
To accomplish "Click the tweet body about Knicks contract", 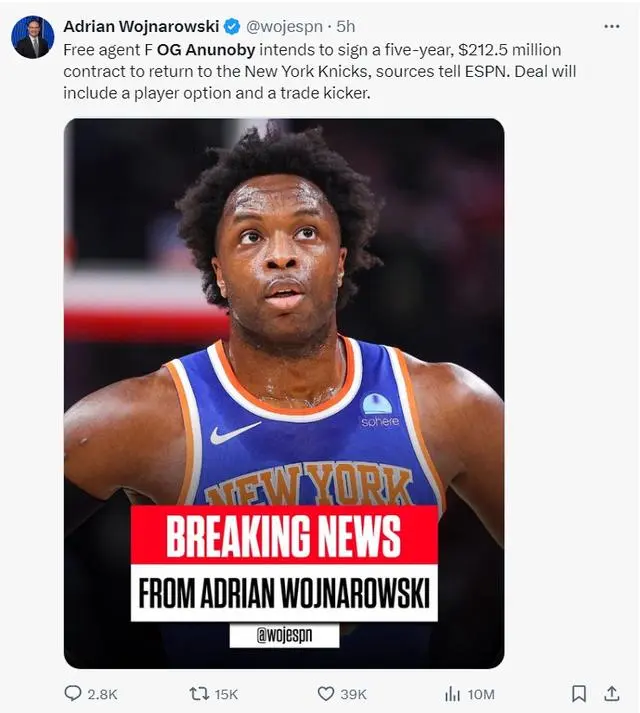I will (320, 71).
